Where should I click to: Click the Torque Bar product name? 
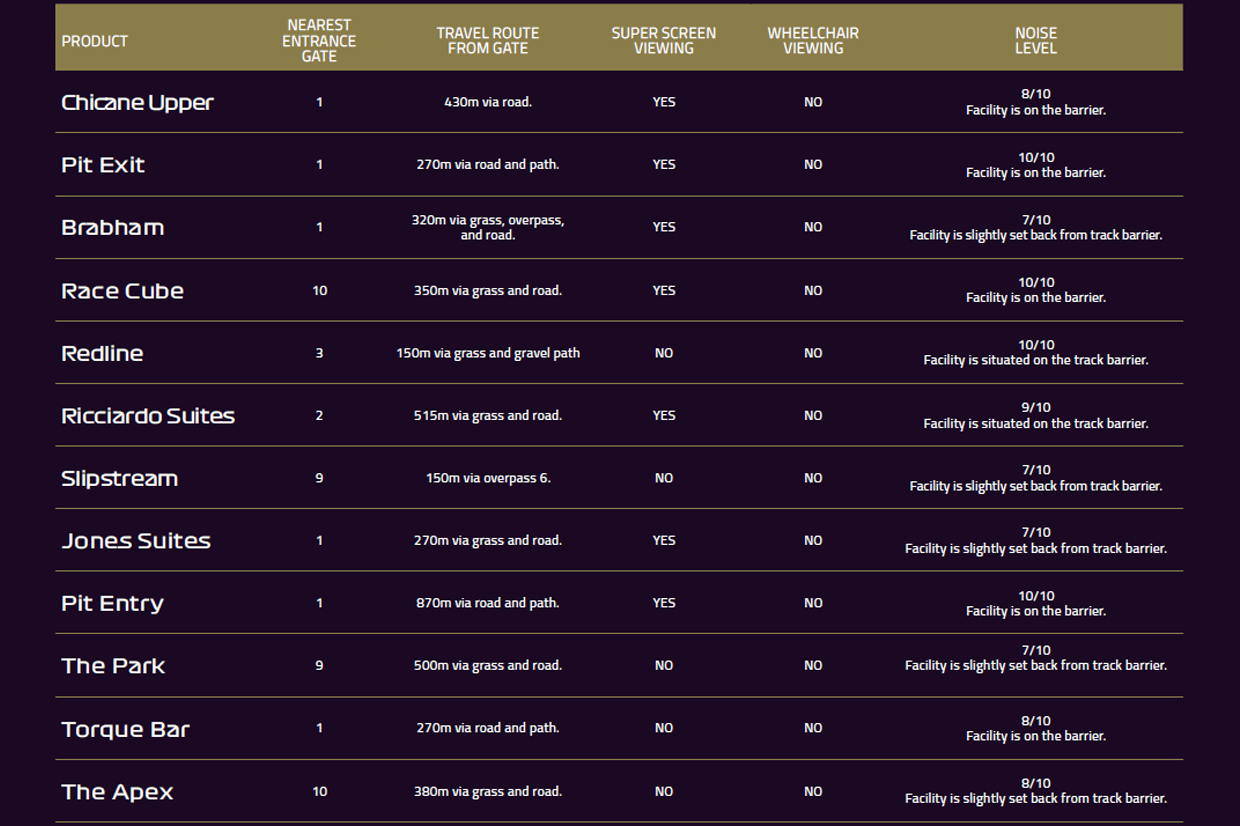pyautogui.click(x=125, y=729)
